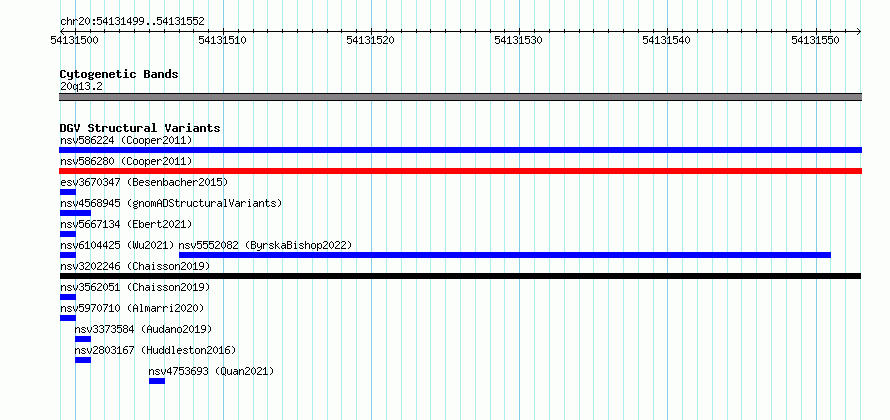Image resolution: width=890 pixels, height=420 pixels.
Task: Click the 20q13.2 band label
Action: click(x=81, y=87)
